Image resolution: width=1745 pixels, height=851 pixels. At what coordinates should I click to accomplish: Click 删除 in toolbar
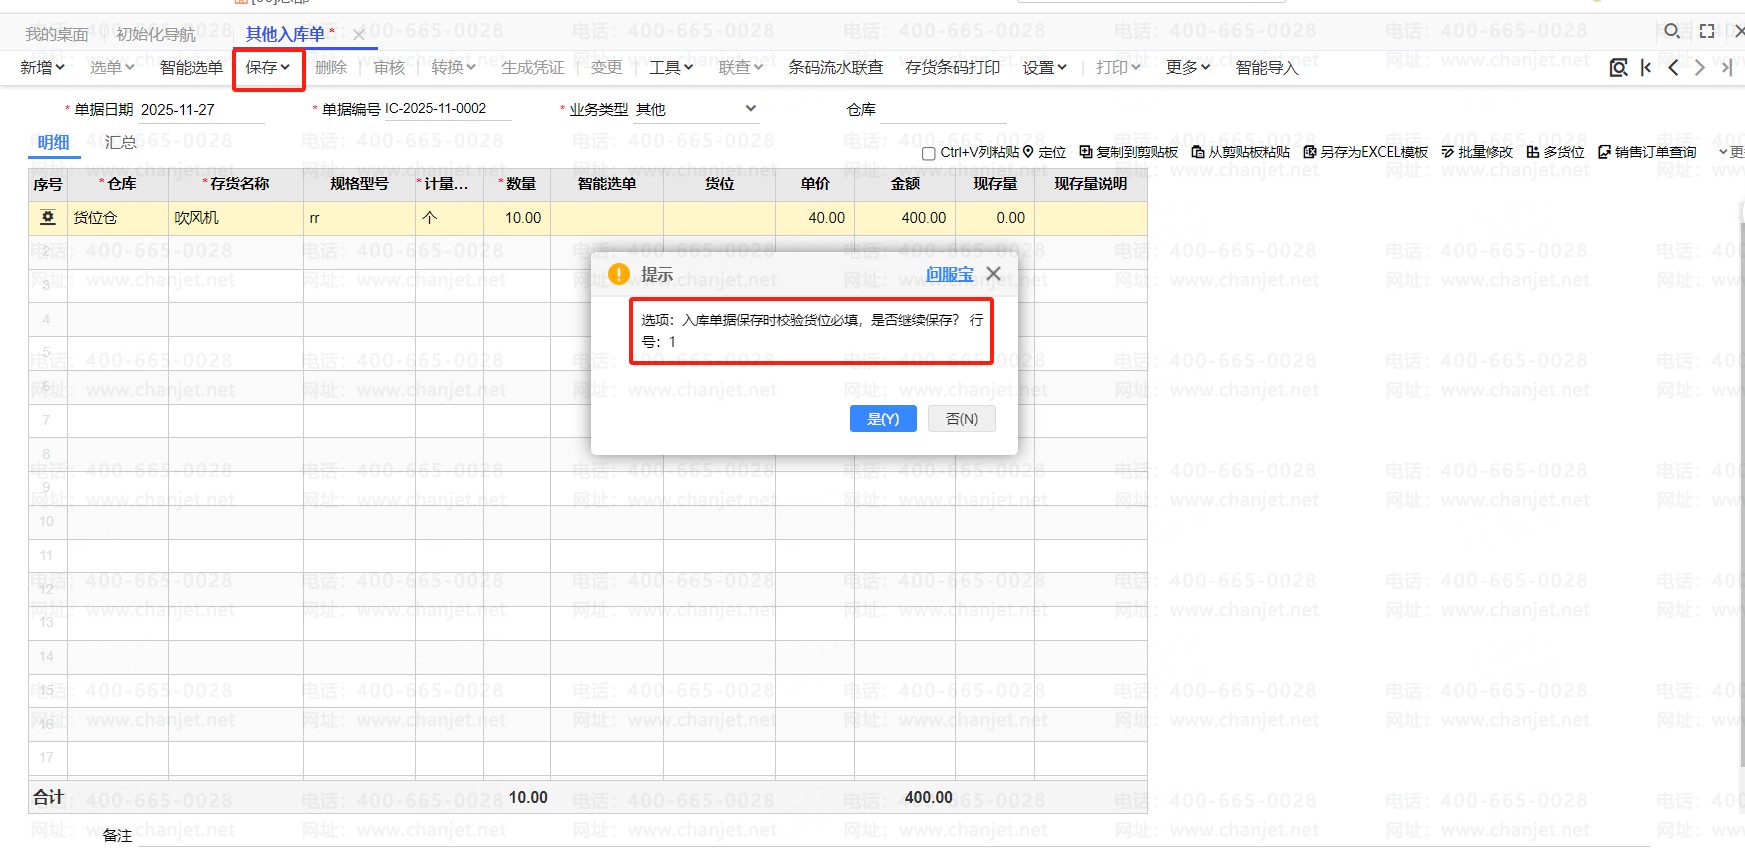pyautogui.click(x=331, y=67)
